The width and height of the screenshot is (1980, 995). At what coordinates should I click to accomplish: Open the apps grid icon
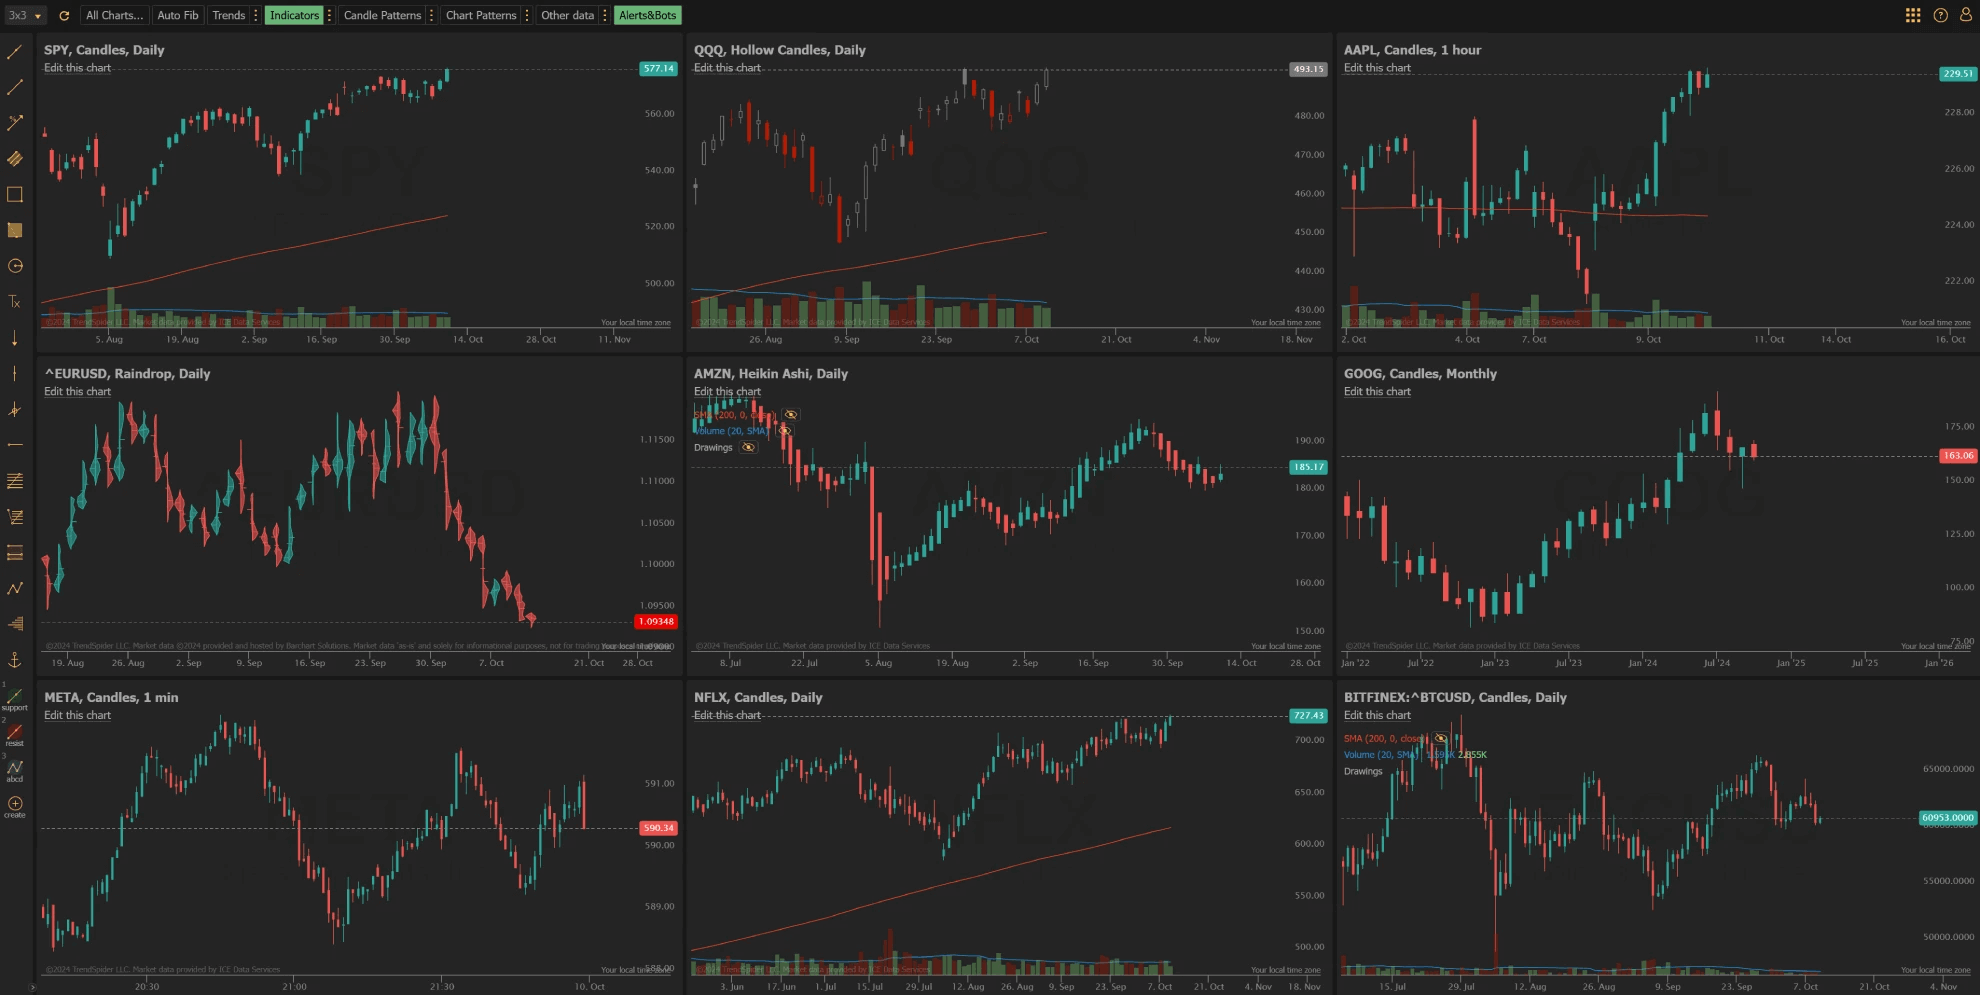click(1912, 15)
